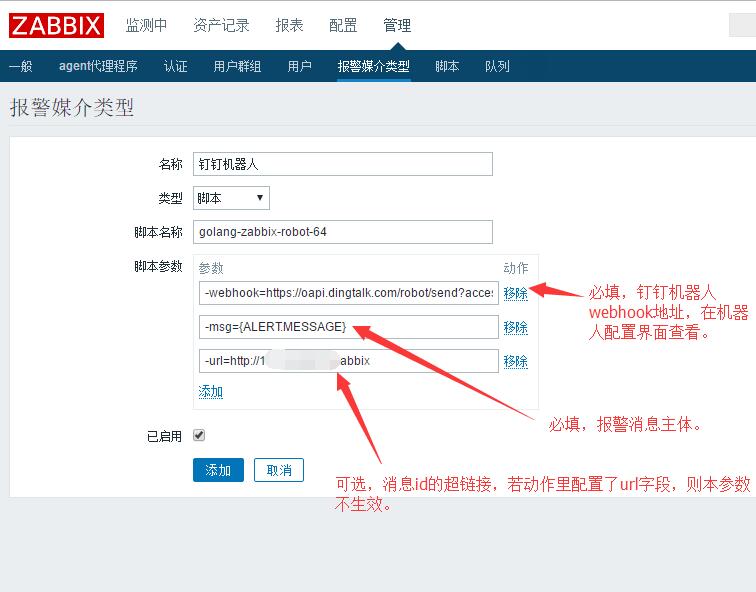Screen dimensions: 756x592
Task: Go to the agent代理程序 submenu tab
Action: coord(98,66)
